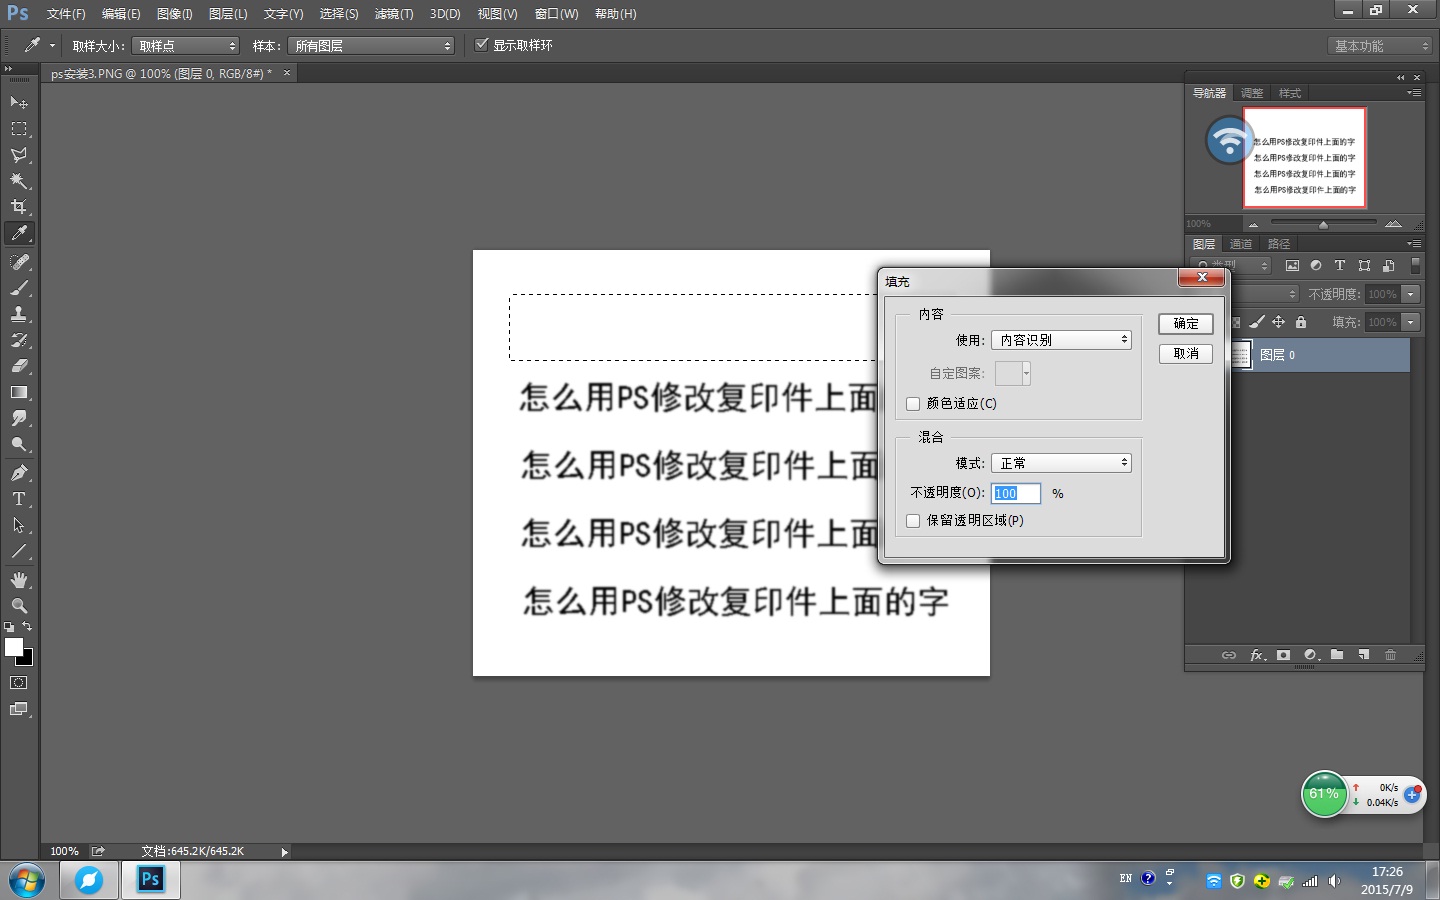Select the Eraser tool

point(19,366)
